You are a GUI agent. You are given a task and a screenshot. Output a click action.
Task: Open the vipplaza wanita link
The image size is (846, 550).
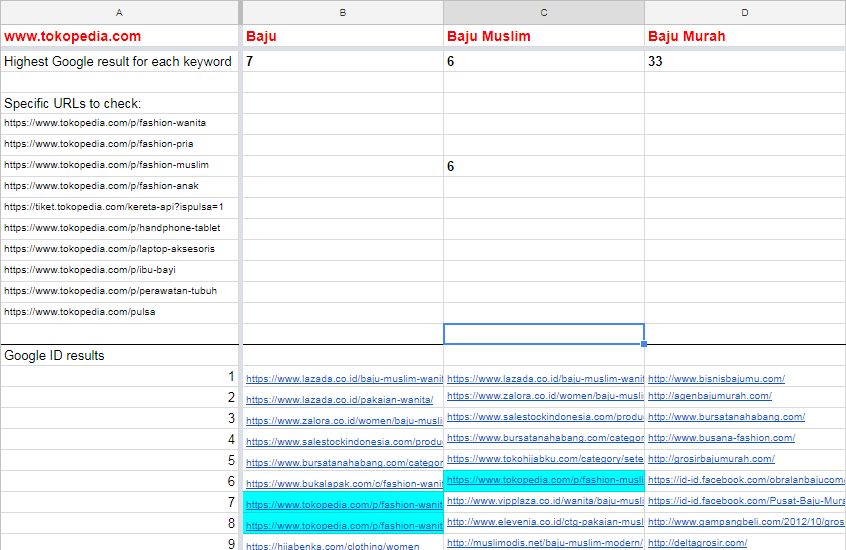click(x=545, y=501)
